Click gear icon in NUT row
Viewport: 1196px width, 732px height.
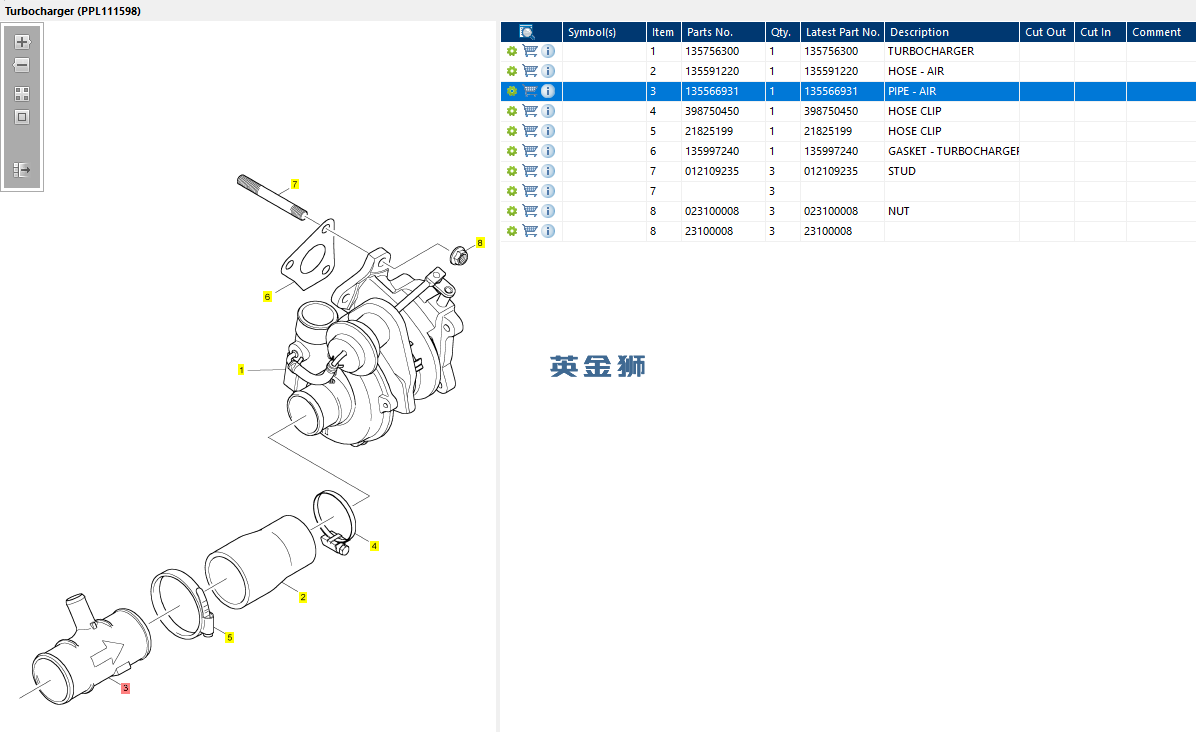tap(512, 211)
